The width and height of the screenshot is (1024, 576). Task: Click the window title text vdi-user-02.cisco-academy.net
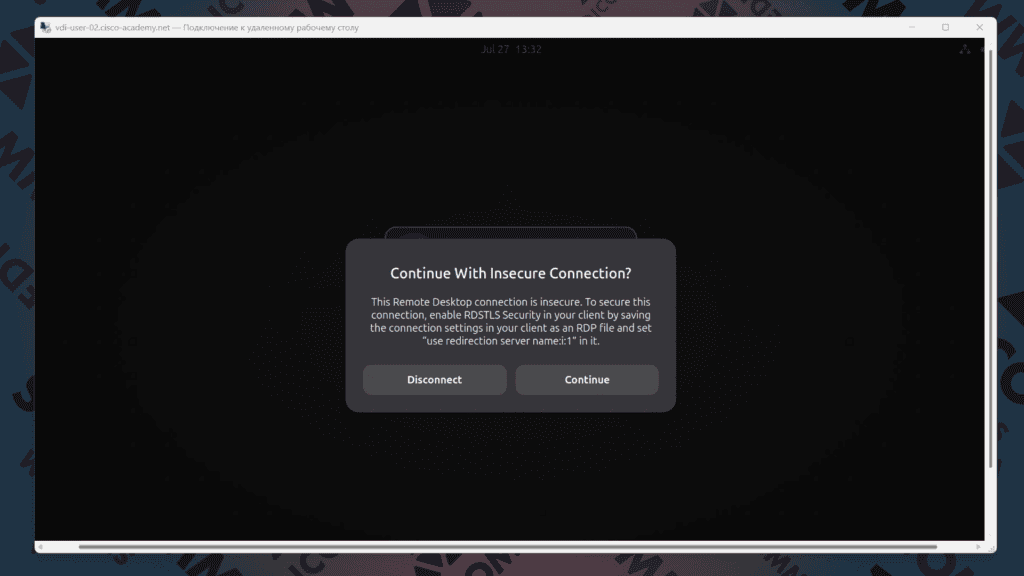tap(112, 27)
